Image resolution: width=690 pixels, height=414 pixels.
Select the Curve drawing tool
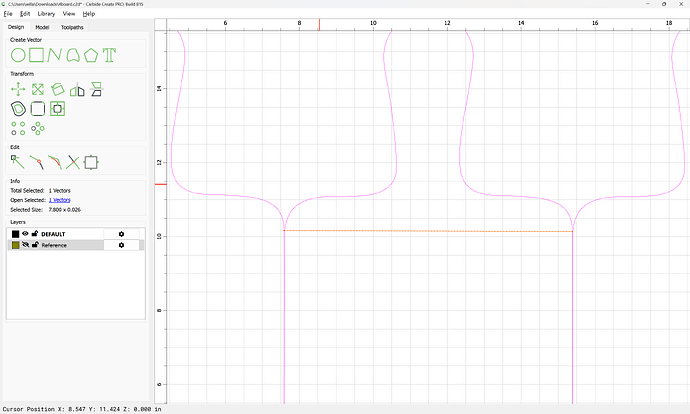point(73,55)
